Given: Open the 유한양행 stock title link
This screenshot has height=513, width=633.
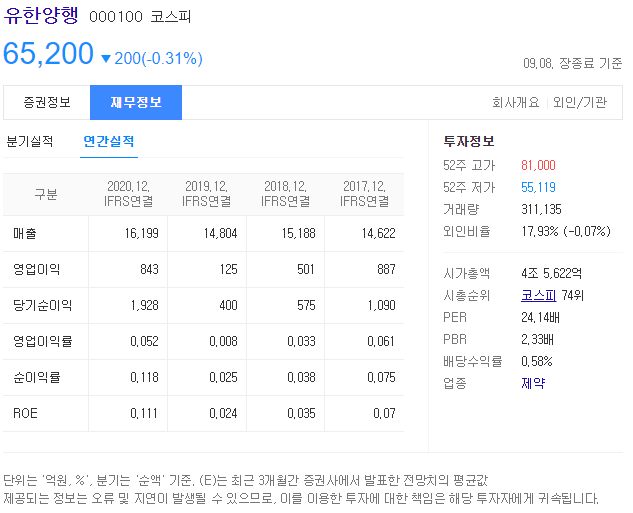Looking at the screenshot, I should 41,16.
